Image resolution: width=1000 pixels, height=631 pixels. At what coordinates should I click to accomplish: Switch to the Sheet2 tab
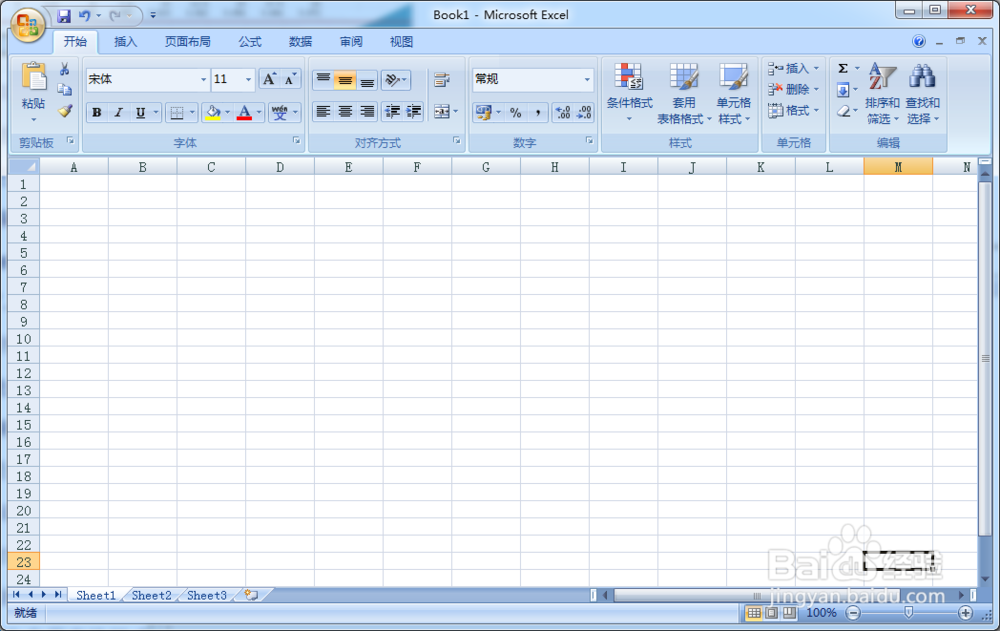coord(151,595)
